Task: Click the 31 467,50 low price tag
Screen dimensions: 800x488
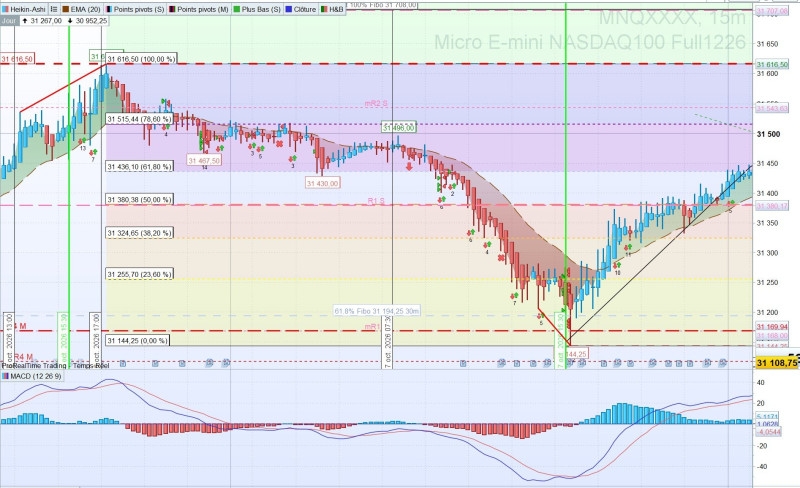Action: click(204, 160)
